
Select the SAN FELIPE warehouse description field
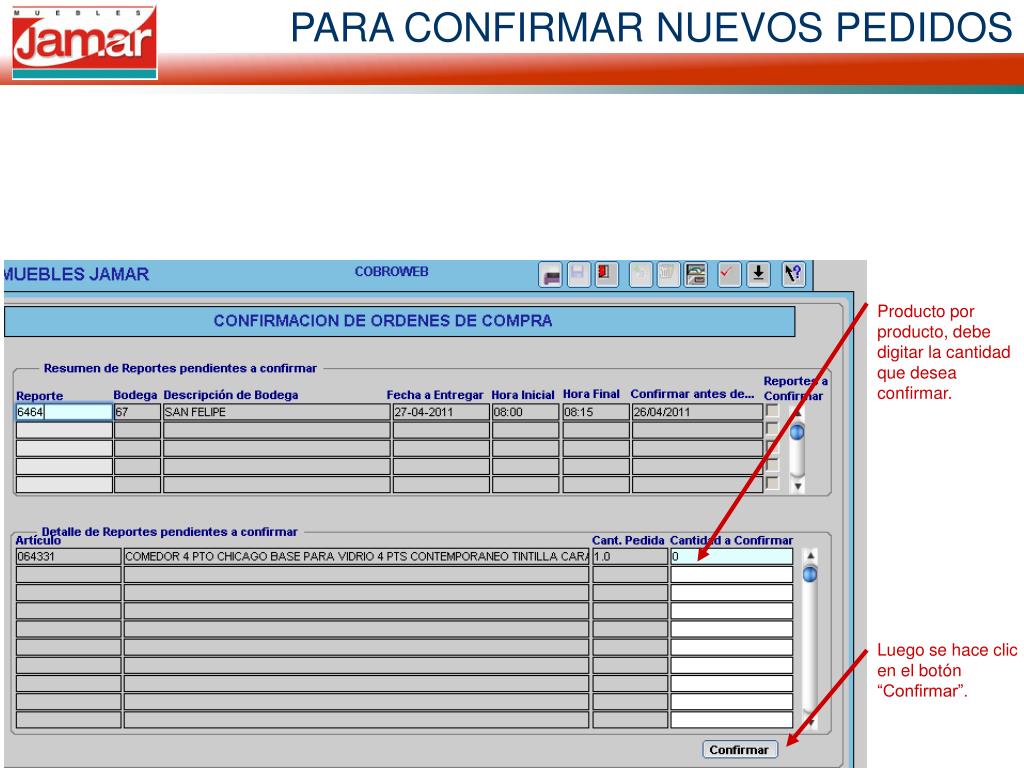click(x=276, y=412)
